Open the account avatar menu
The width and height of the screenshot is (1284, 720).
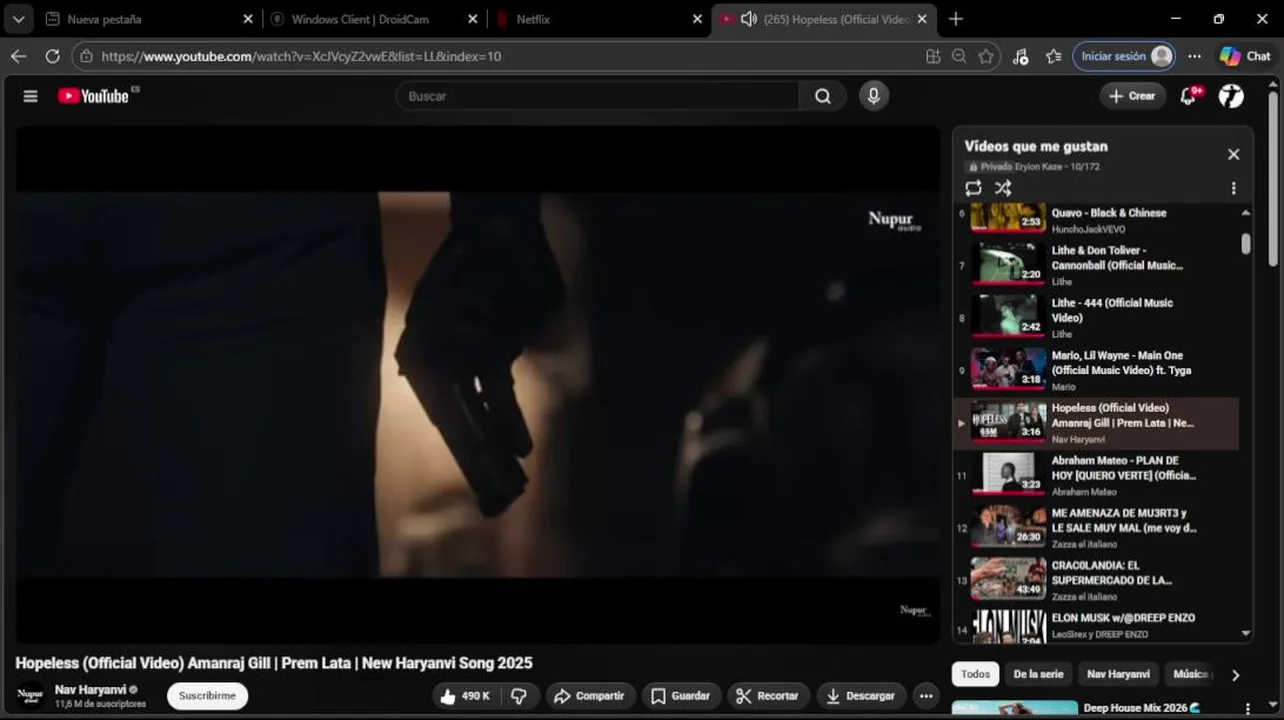(x=1231, y=96)
